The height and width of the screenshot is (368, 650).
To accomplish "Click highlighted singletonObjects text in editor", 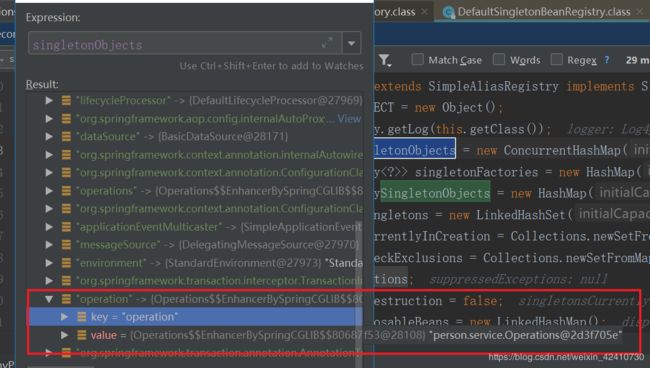I will [415, 150].
